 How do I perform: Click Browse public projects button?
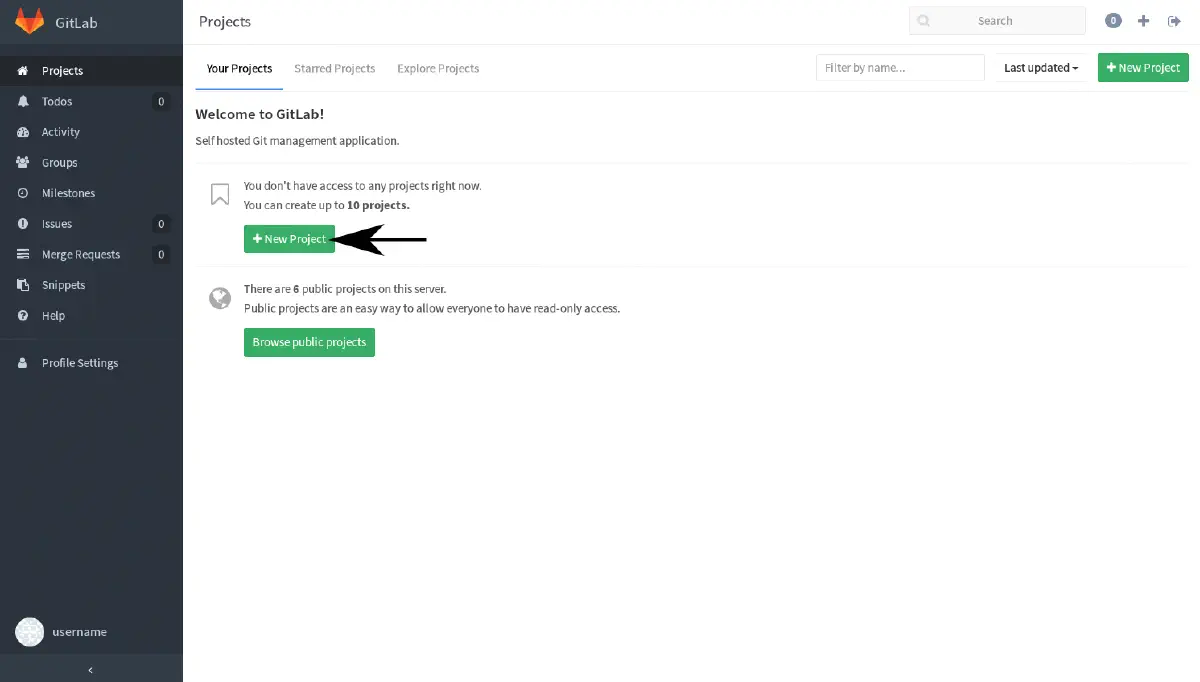point(309,342)
